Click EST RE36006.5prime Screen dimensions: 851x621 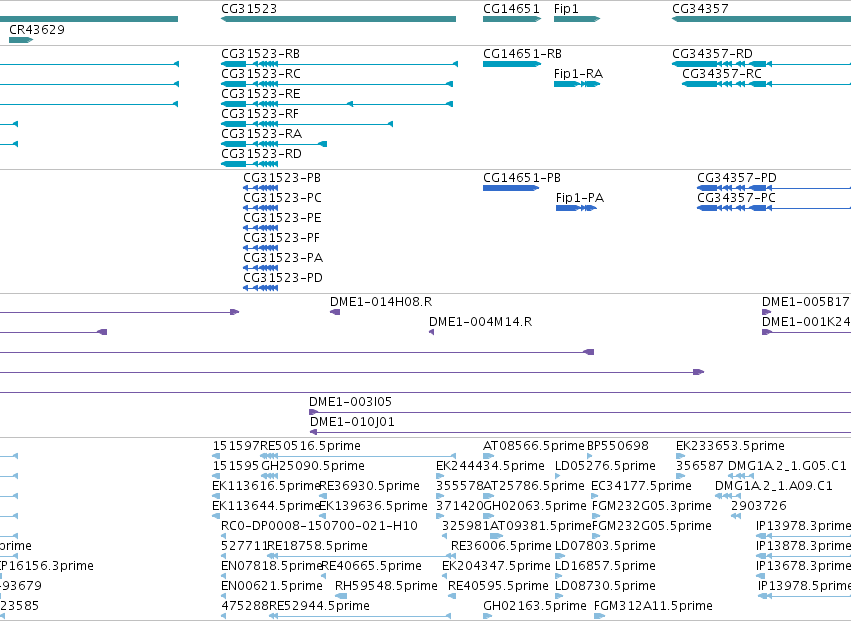click(501, 546)
